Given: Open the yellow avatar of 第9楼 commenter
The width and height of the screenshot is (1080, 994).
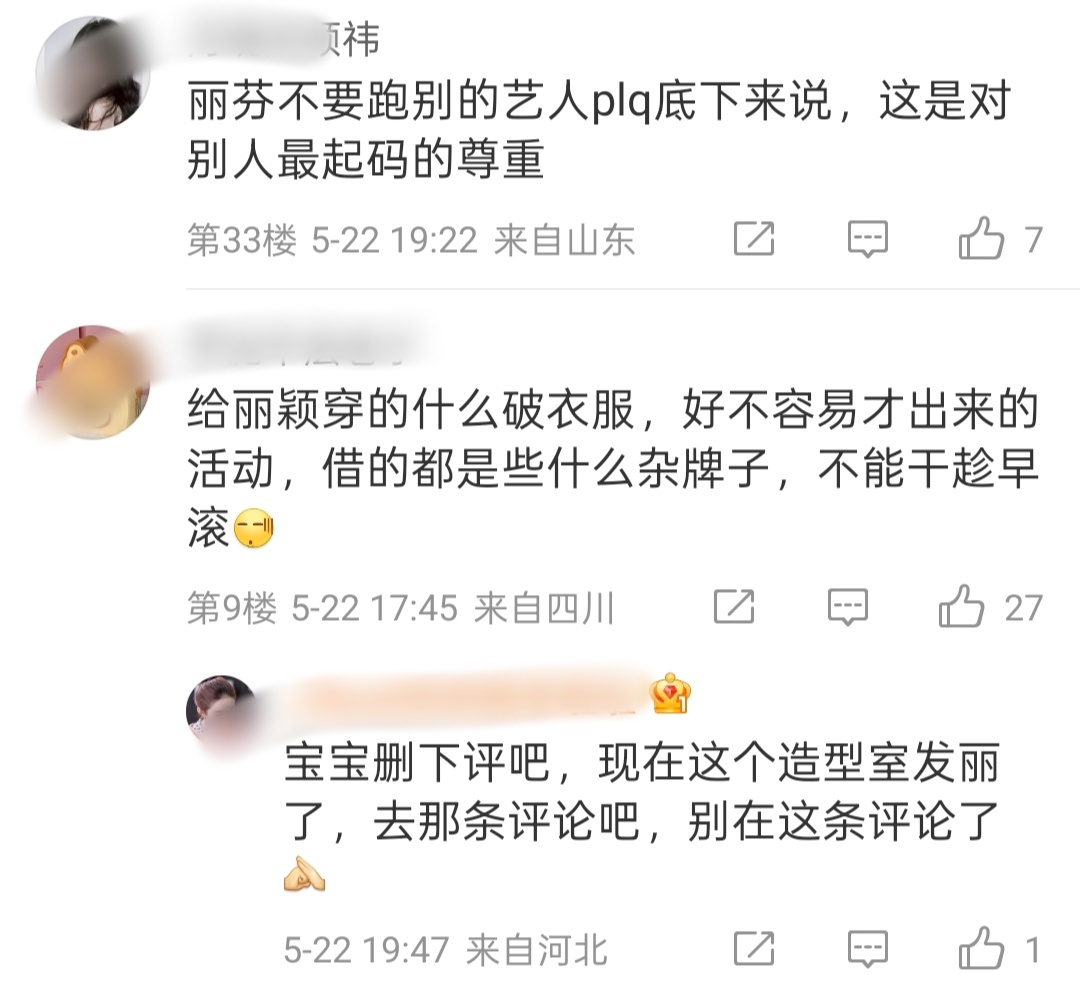Looking at the screenshot, I should coord(93,382).
